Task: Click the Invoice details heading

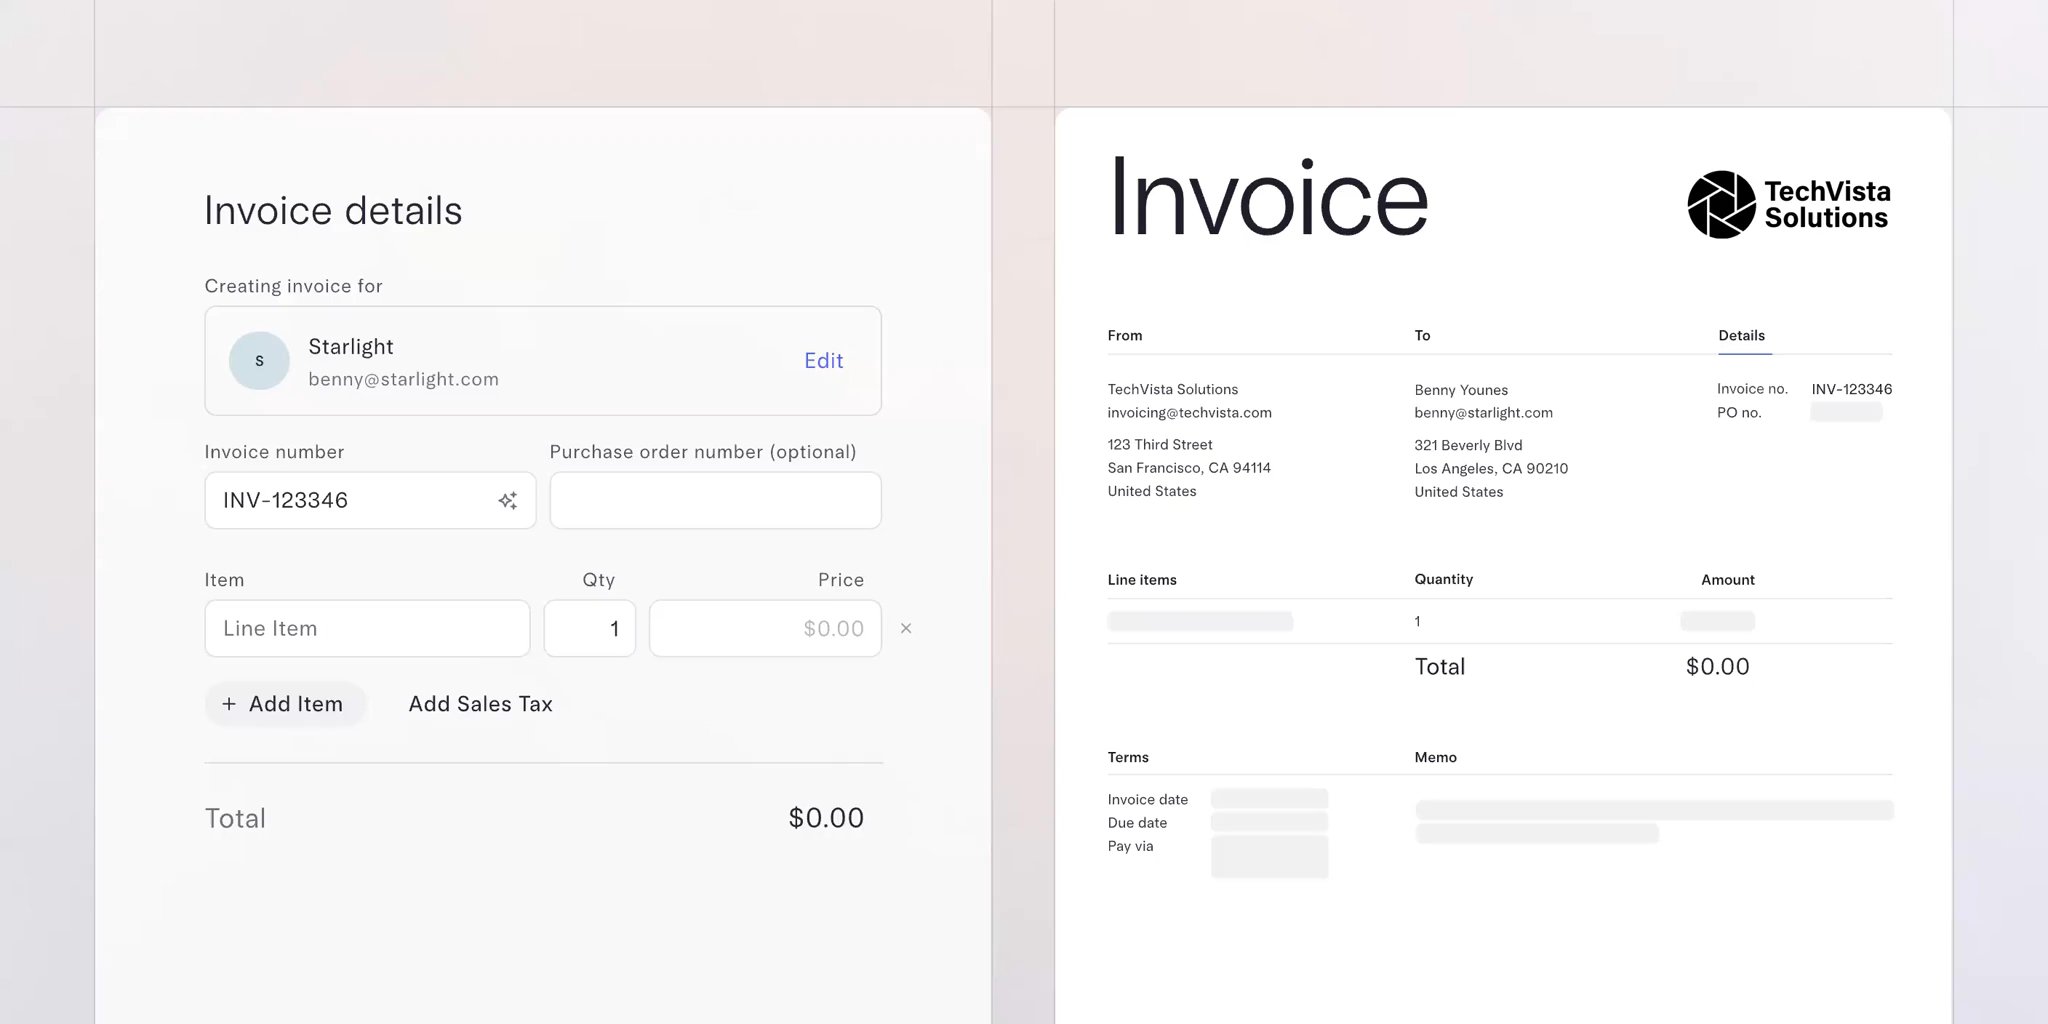Action: point(333,210)
